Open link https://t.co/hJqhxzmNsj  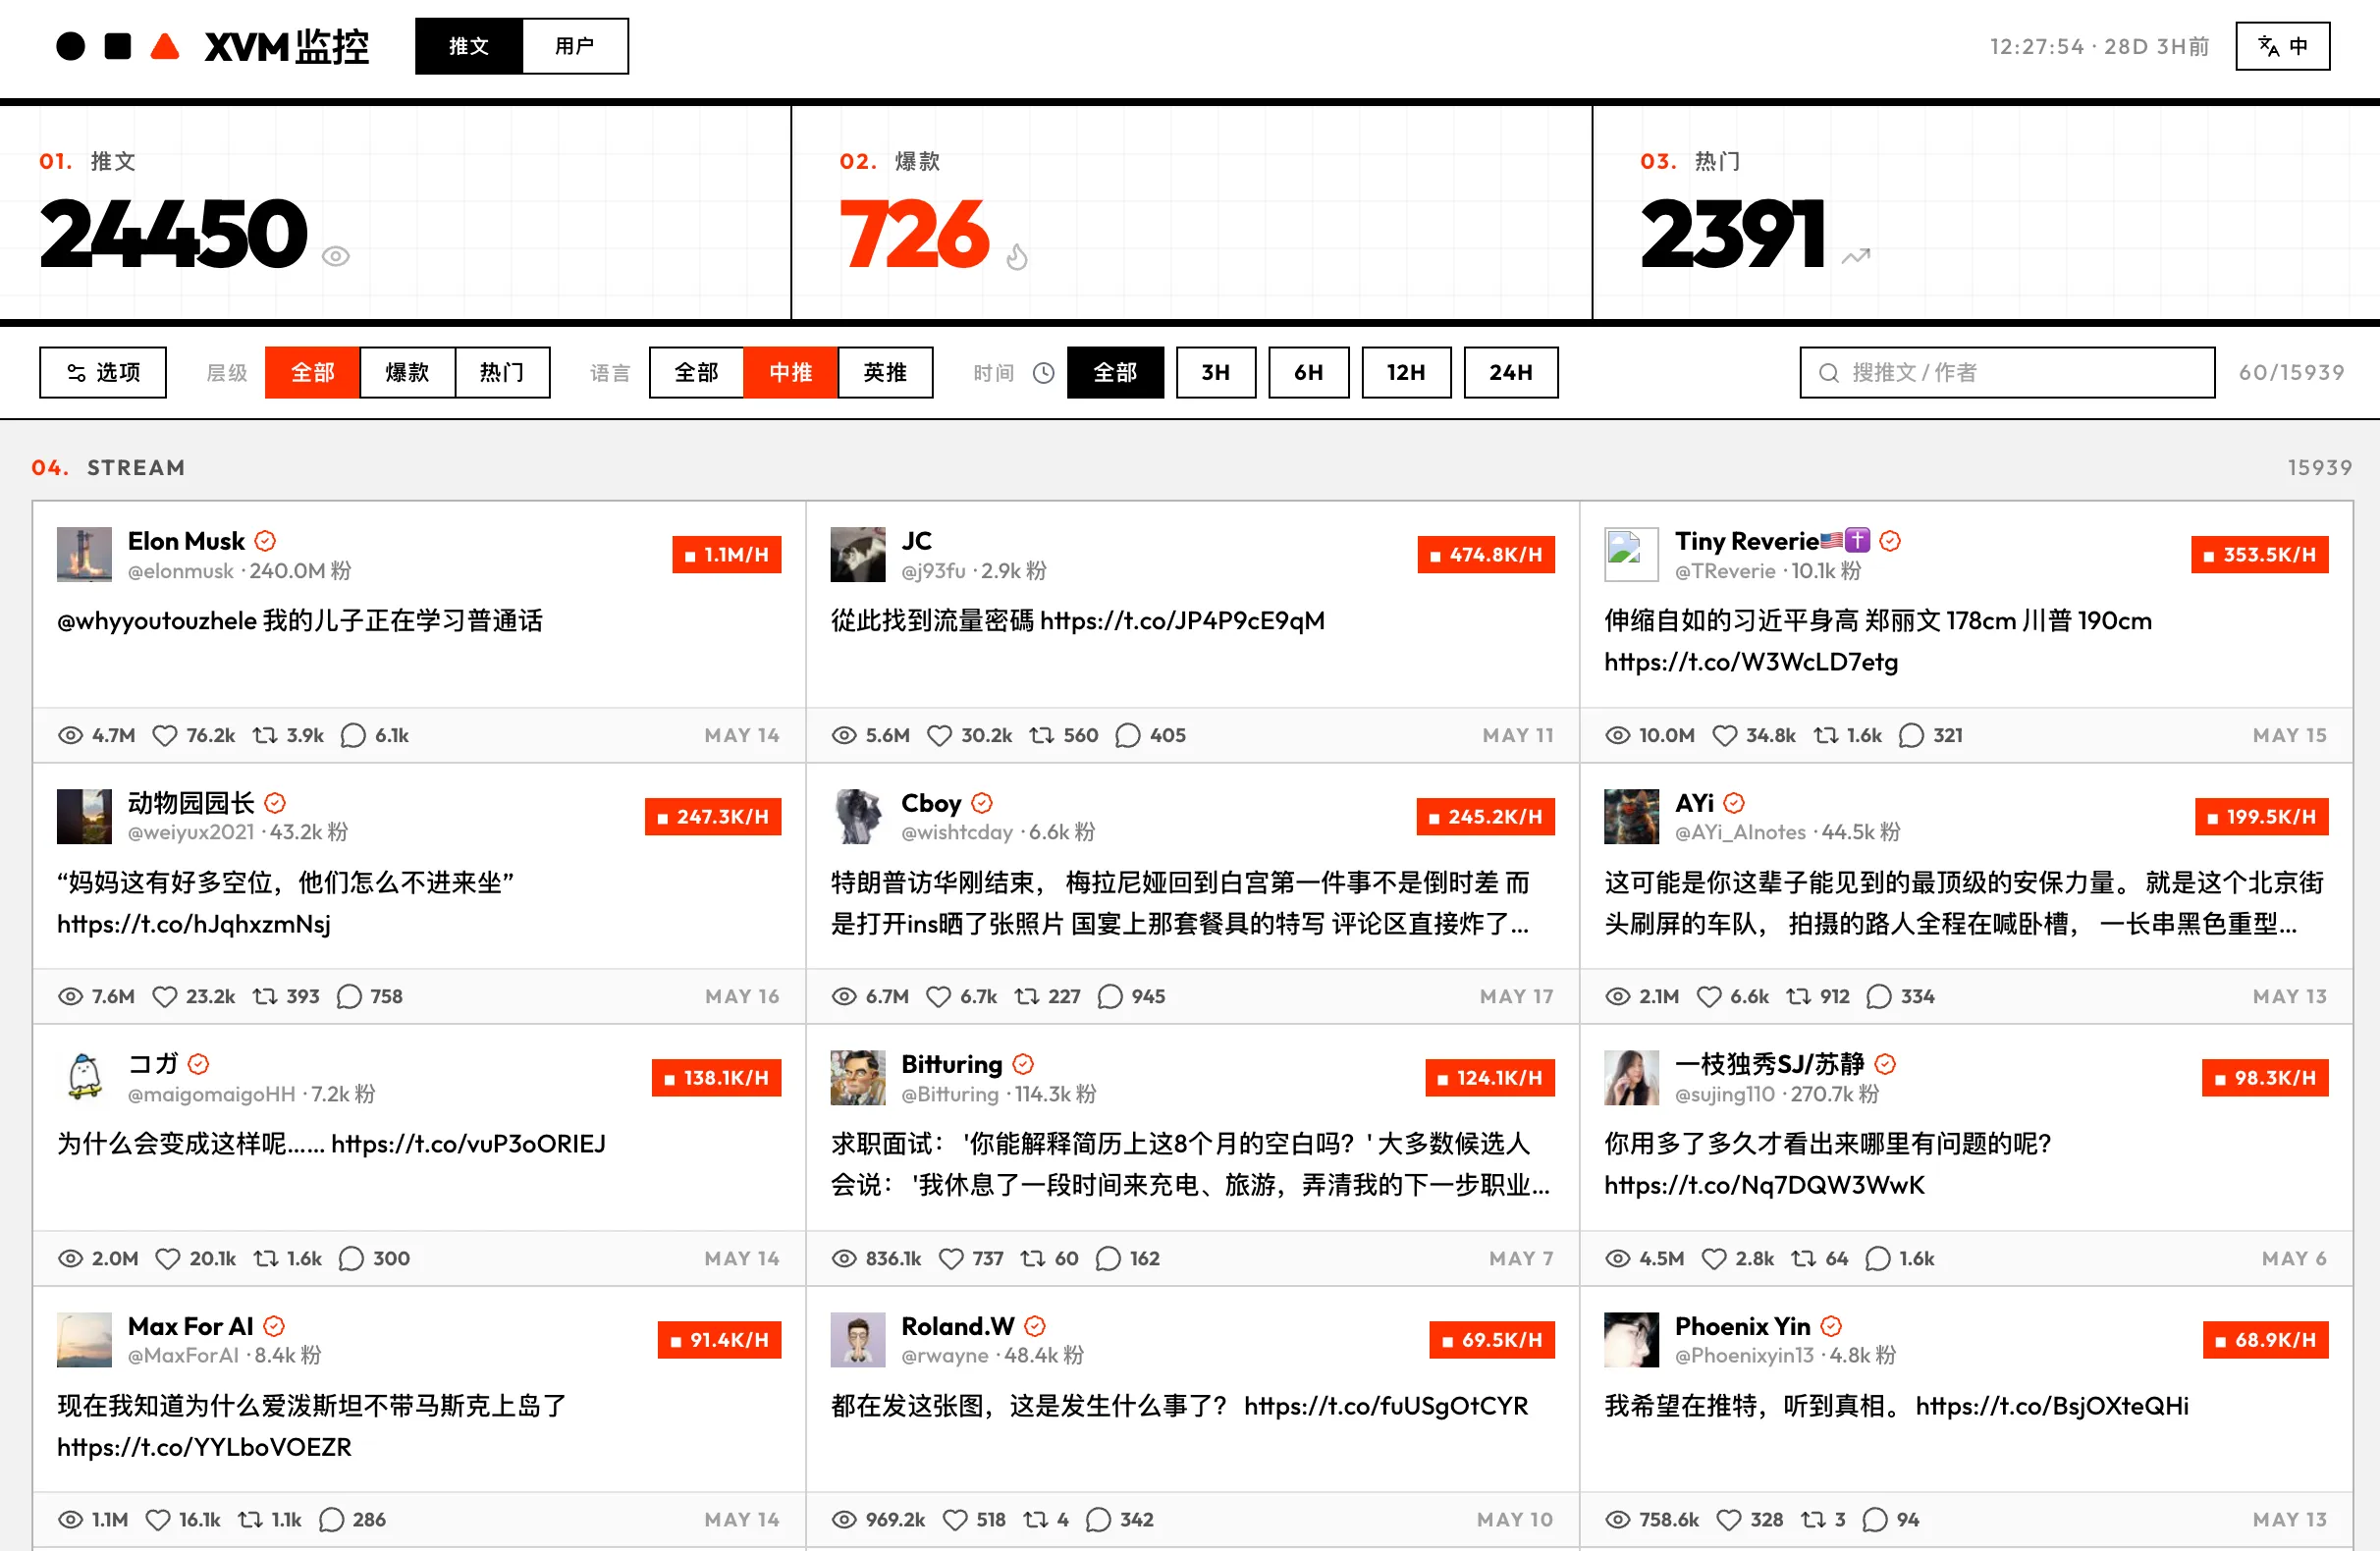[x=194, y=924]
